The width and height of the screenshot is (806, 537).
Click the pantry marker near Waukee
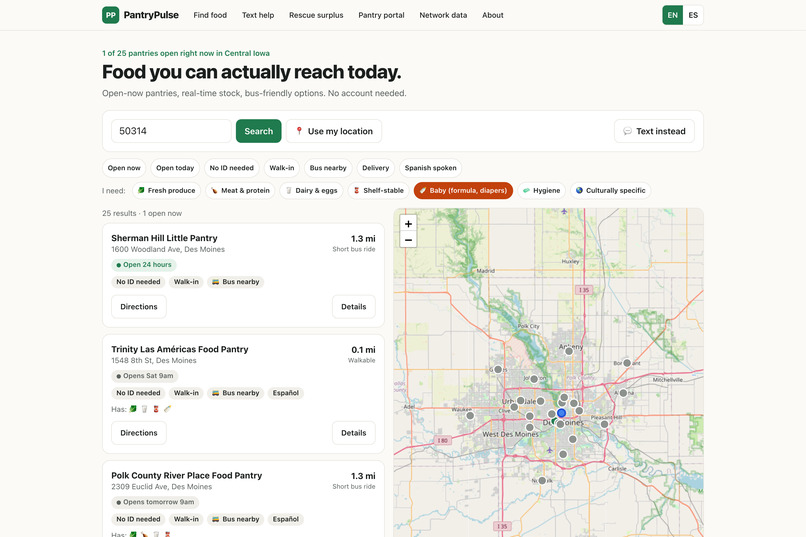[x=470, y=416]
